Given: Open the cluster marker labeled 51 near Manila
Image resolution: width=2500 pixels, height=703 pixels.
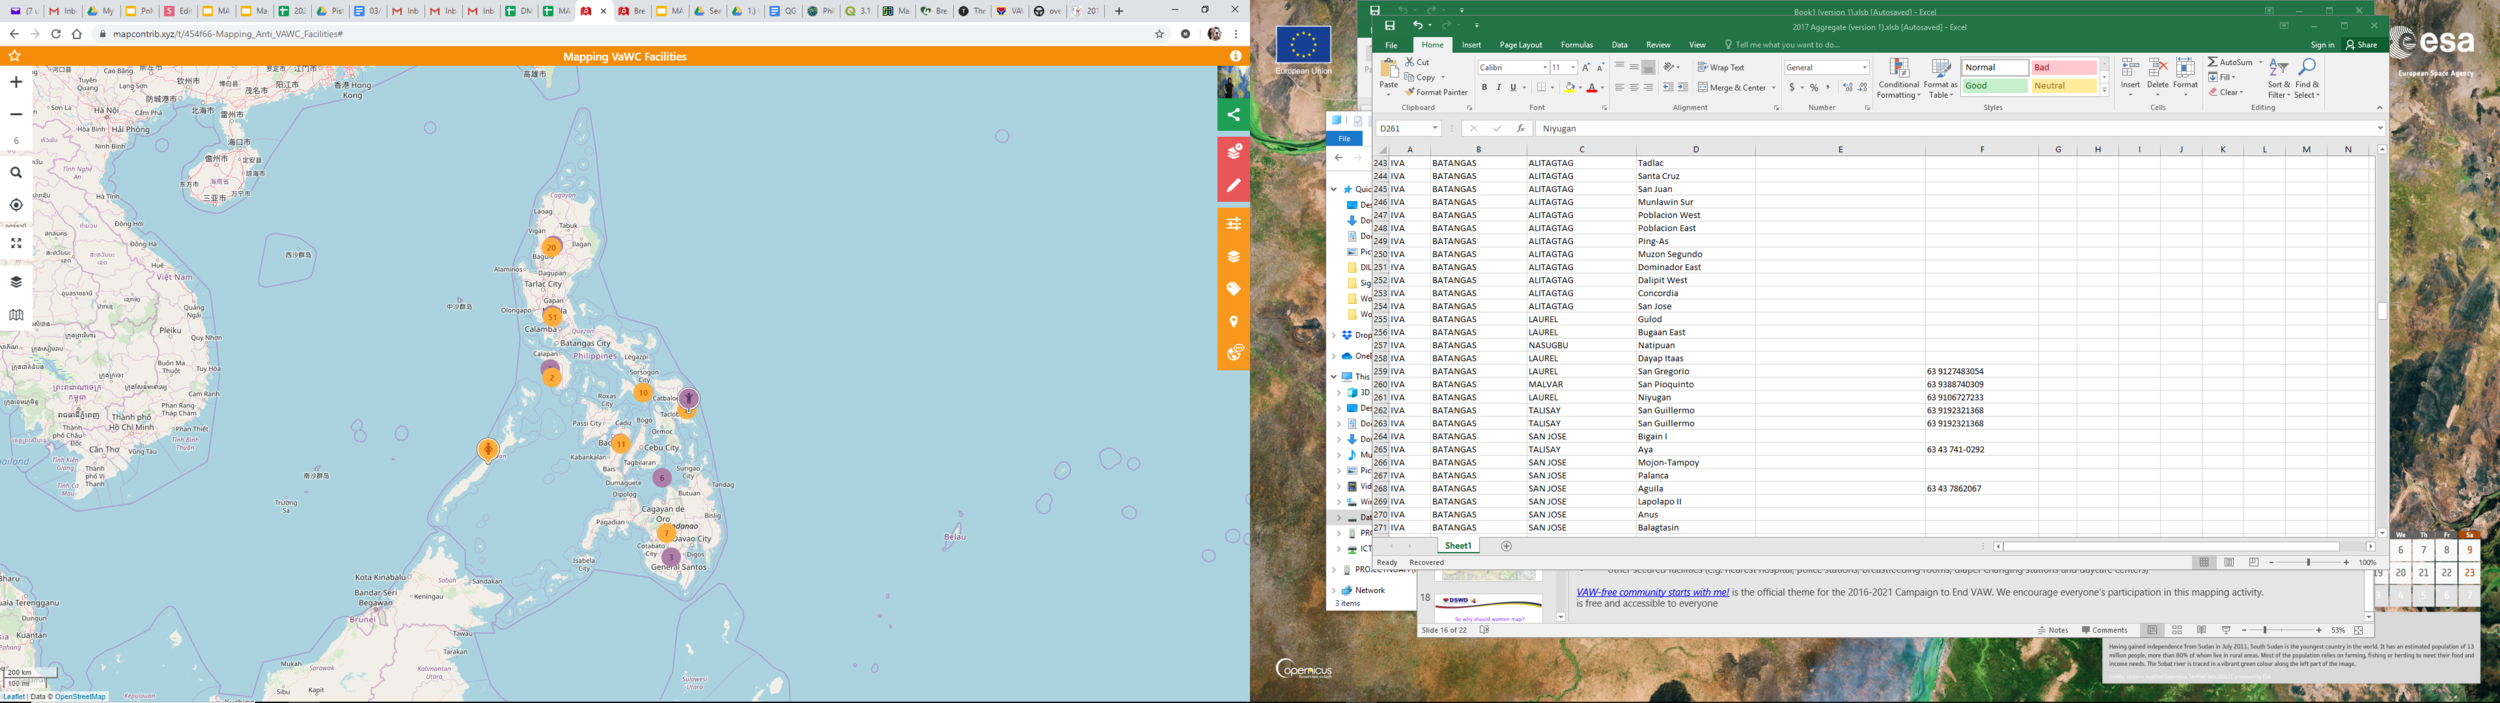Looking at the screenshot, I should 552,317.
